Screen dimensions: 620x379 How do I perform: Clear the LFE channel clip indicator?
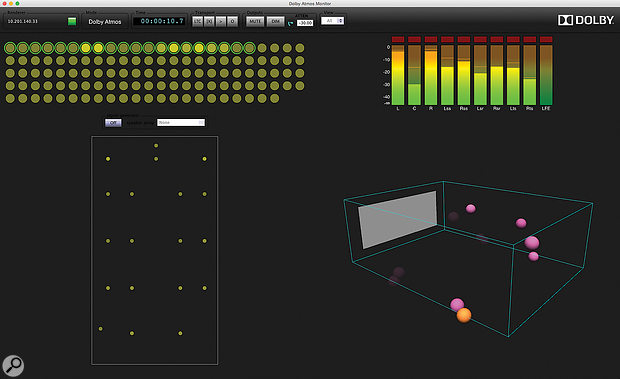pos(546,39)
